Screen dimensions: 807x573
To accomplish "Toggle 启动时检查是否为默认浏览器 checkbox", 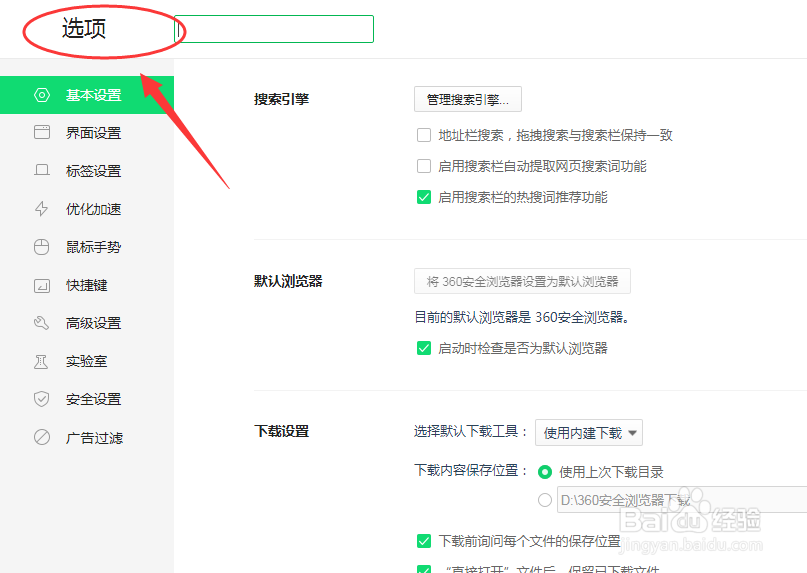I will tap(424, 349).
